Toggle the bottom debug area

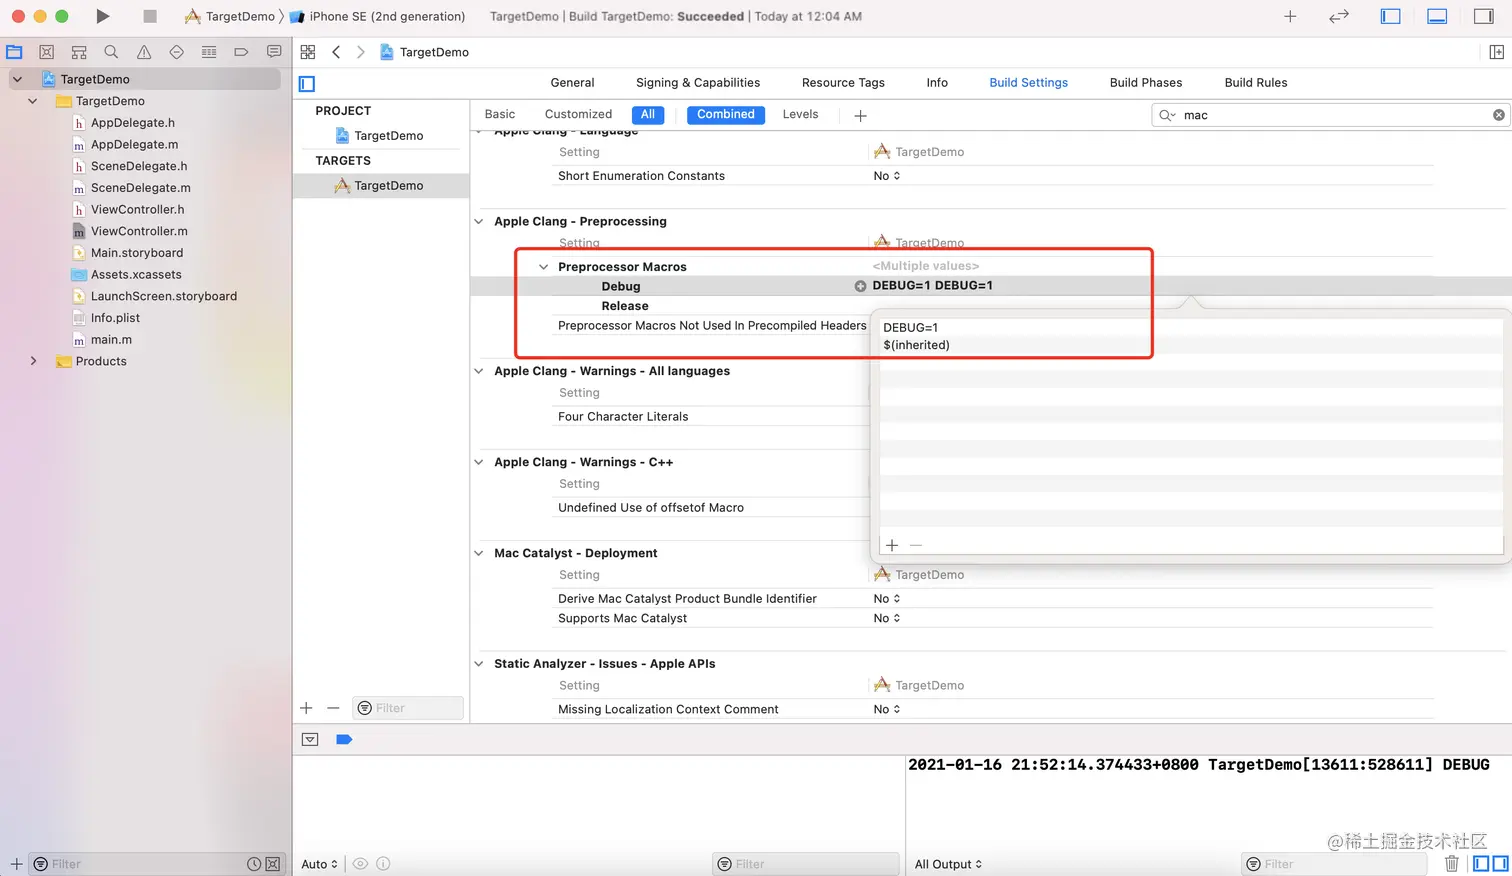pos(1437,16)
